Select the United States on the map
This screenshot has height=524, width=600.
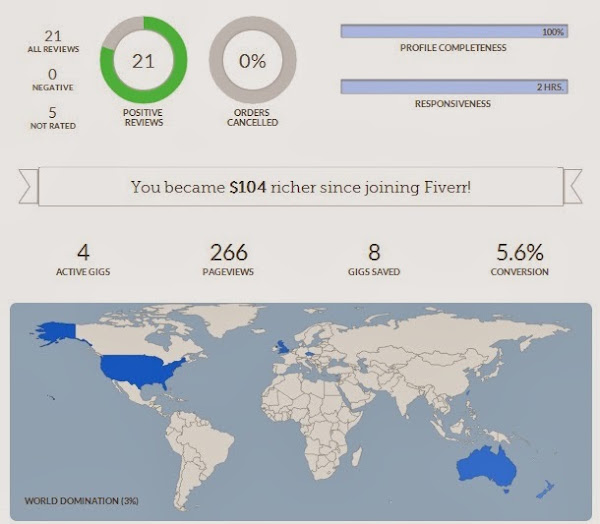(x=142, y=370)
